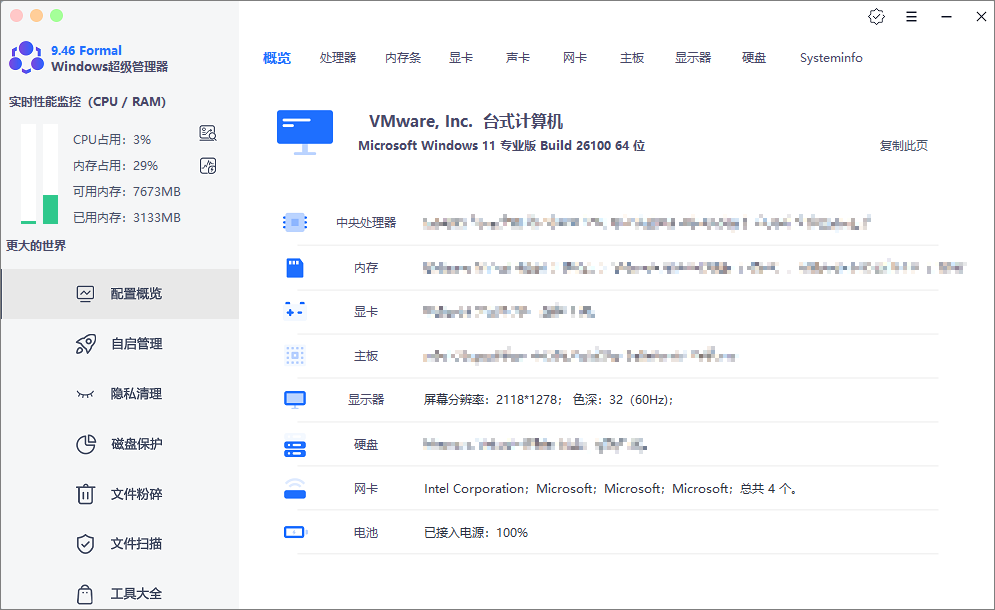
Task: Click the Windows超级管理器 app logo
Action: click(x=26, y=58)
